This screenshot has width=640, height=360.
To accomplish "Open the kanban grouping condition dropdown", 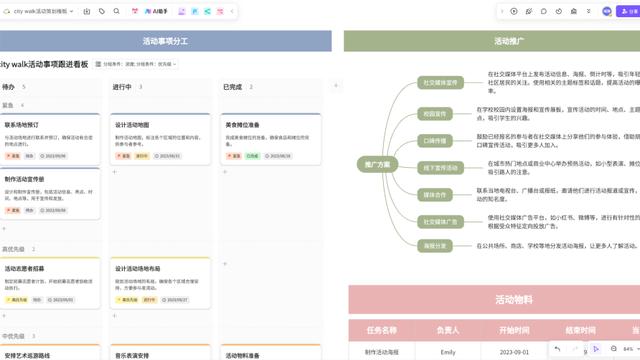I will pos(136,64).
